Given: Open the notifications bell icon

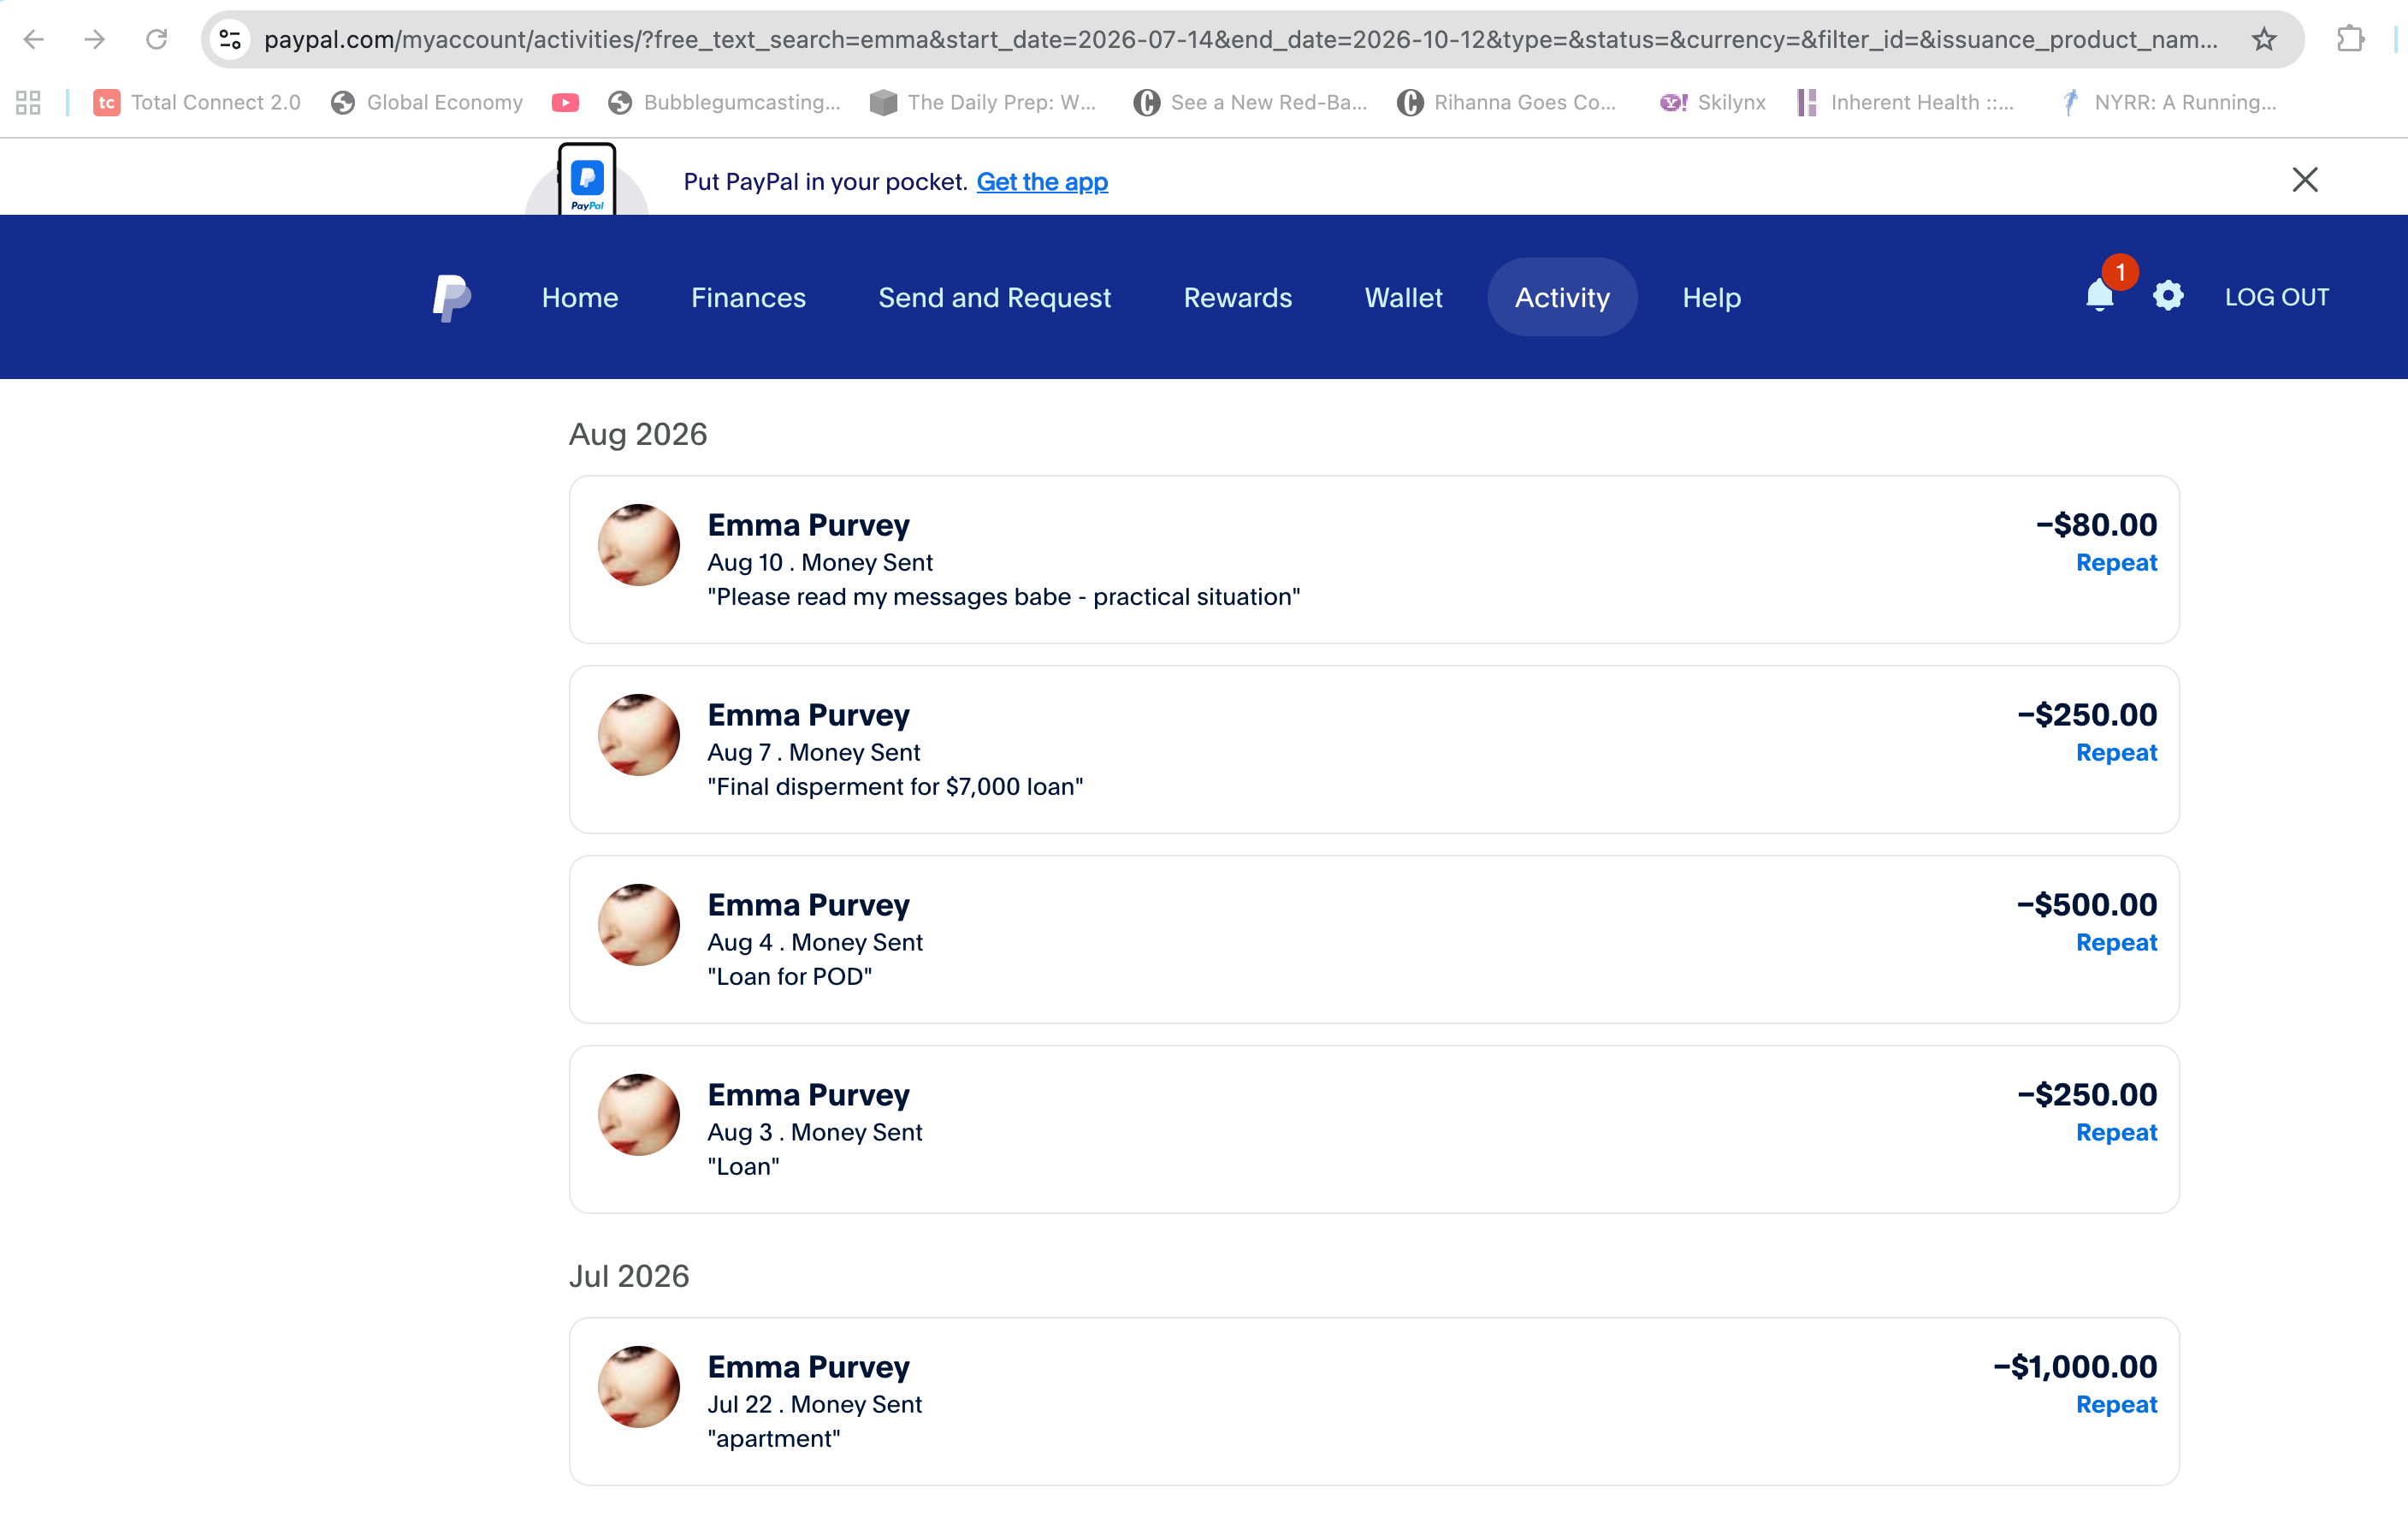Looking at the screenshot, I should click(x=2099, y=296).
